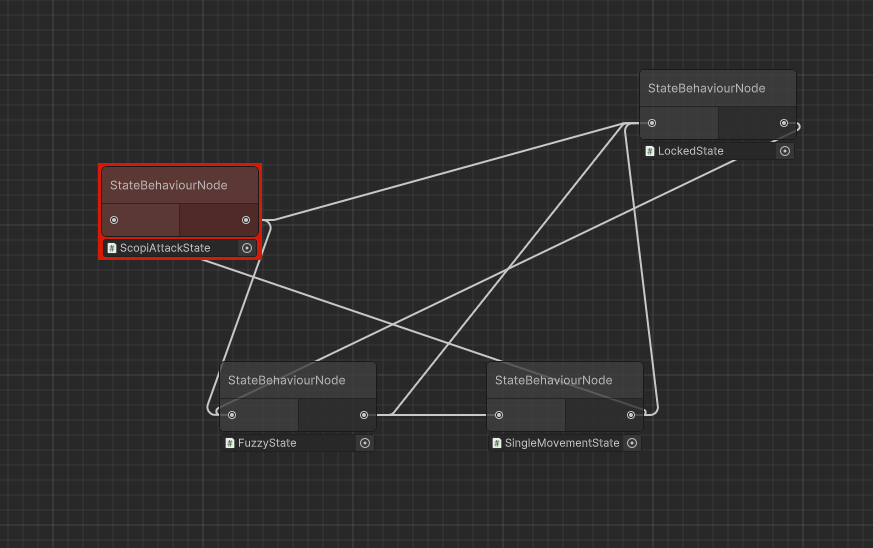Click the input port of the LockedState node
This screenshot has height=548, width=873.
tap(652, 123)
